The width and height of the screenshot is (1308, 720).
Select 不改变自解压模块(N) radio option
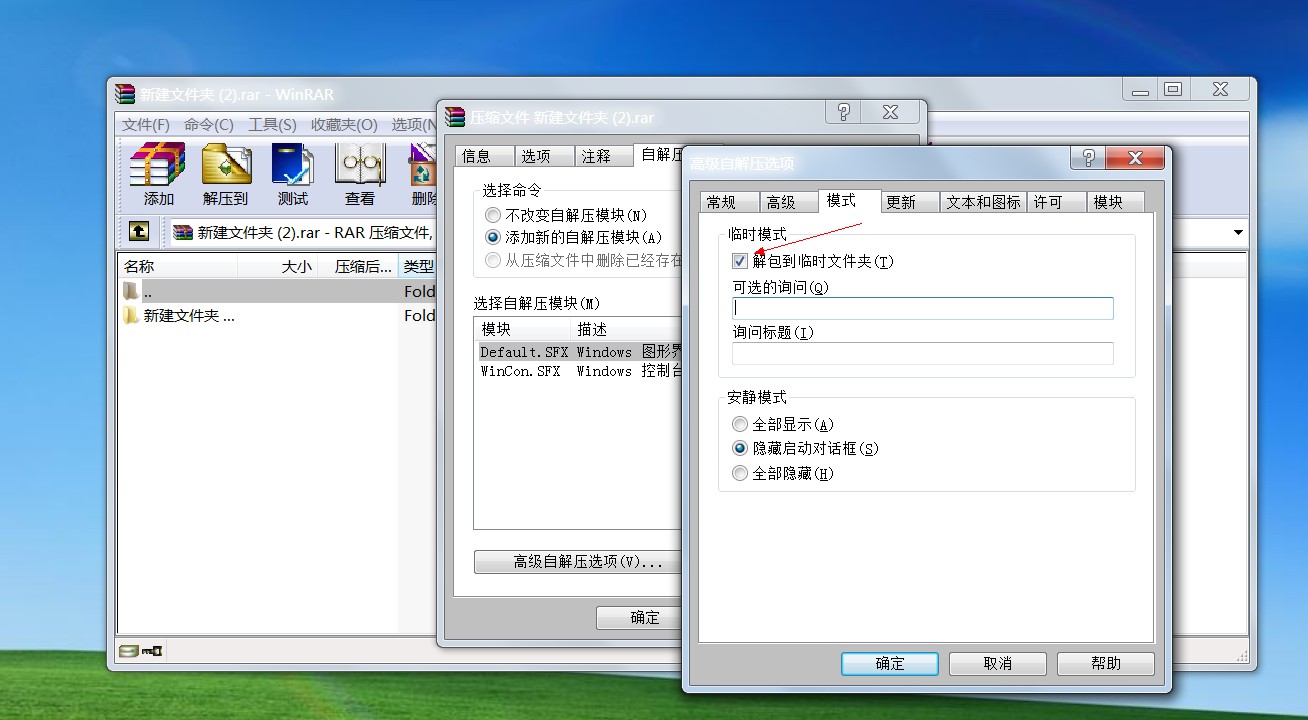492,215
